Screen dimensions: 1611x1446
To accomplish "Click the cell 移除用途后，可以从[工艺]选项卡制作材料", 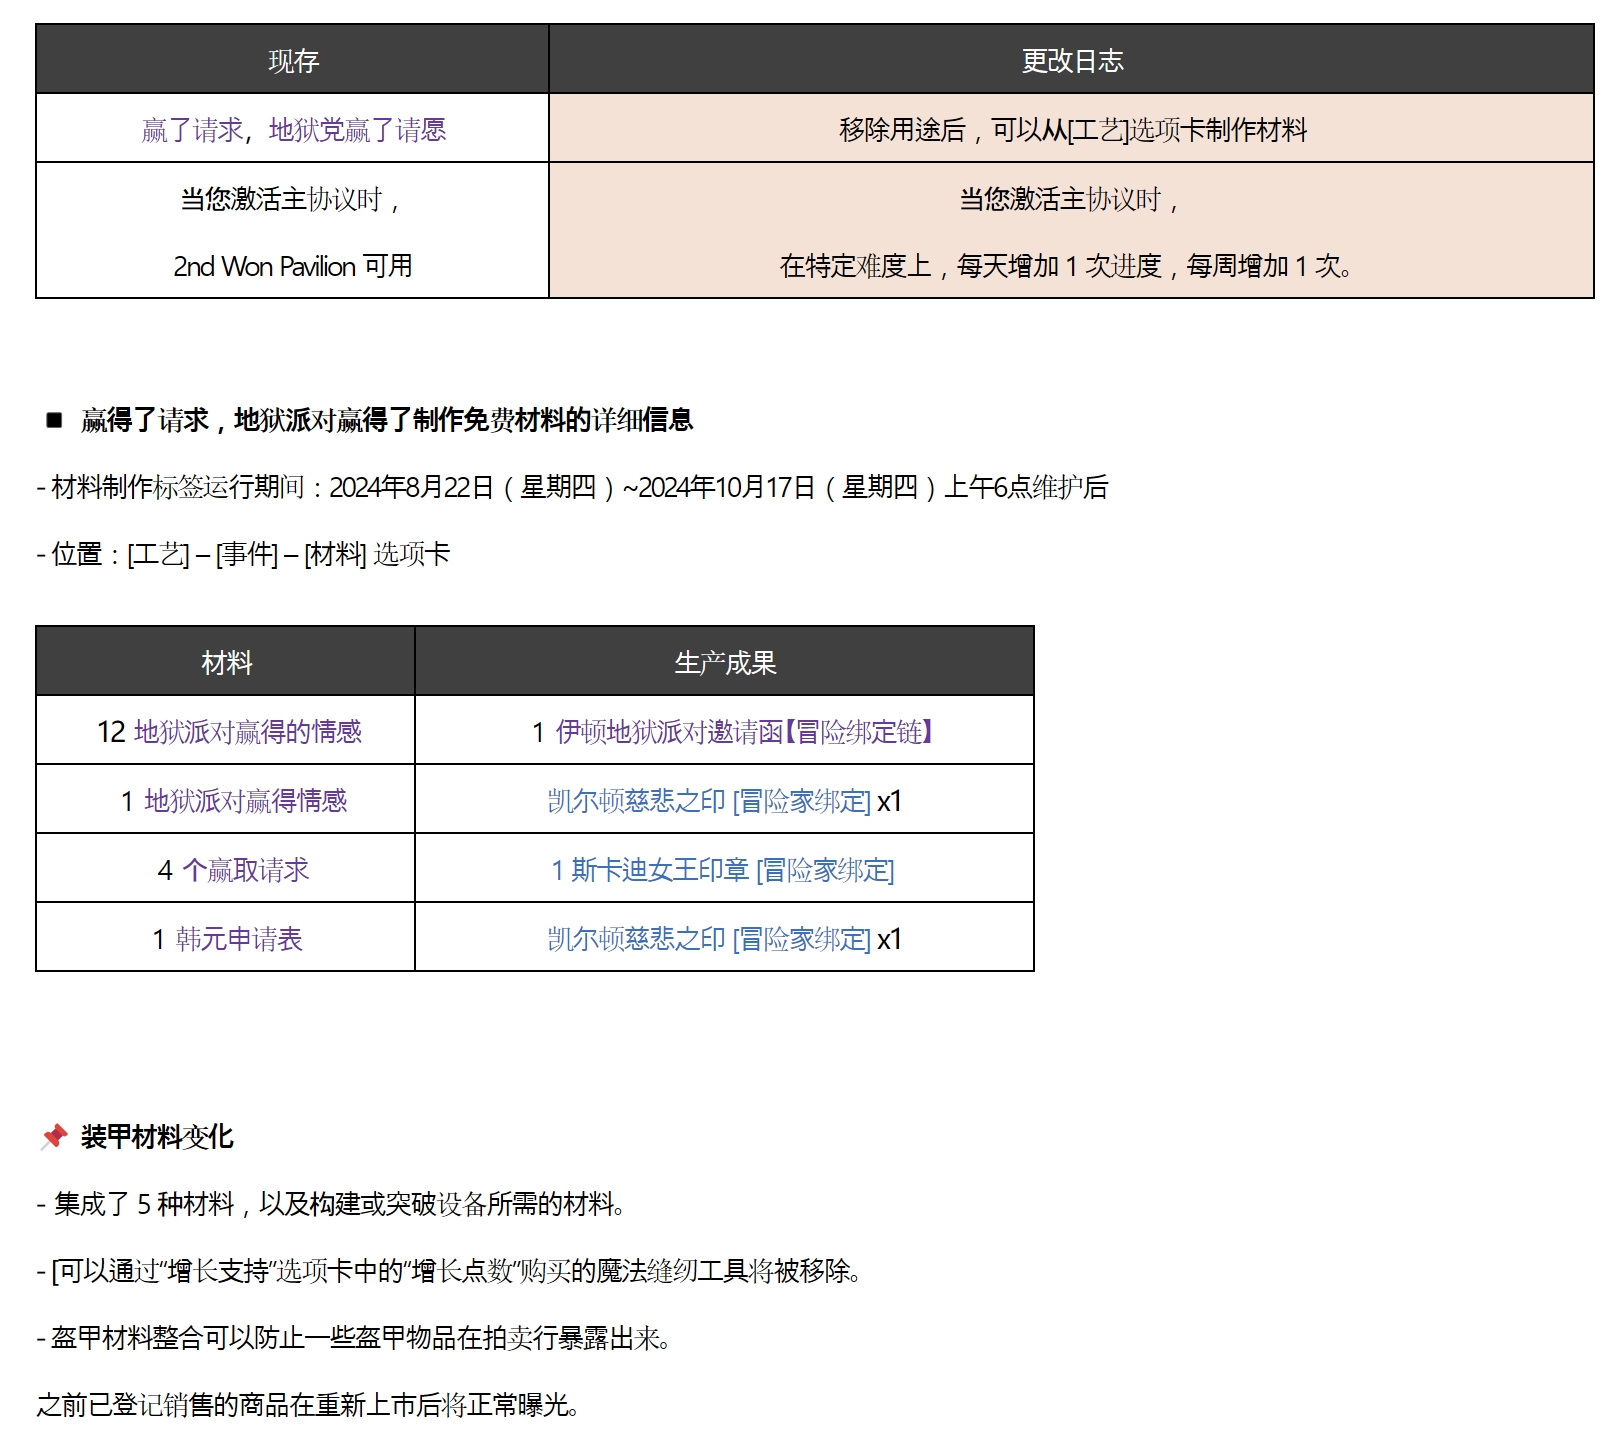I will (1072, 130).
